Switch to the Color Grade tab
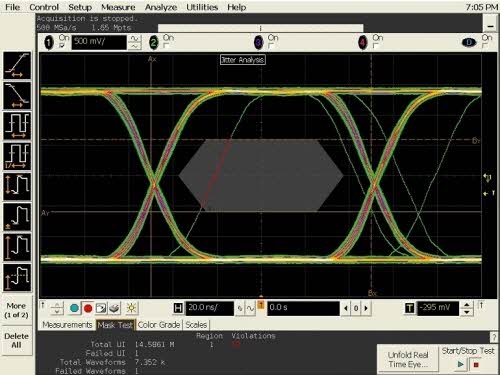This screenshot has width=500, height=375. (159, 325)
